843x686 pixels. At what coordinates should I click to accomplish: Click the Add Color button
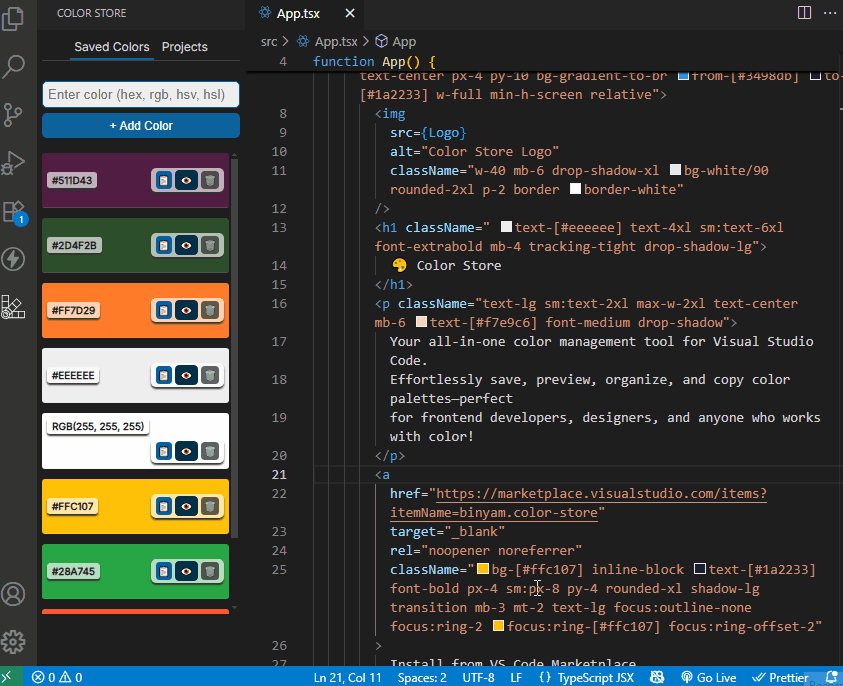pyautogui.click(x=141, y=126)
